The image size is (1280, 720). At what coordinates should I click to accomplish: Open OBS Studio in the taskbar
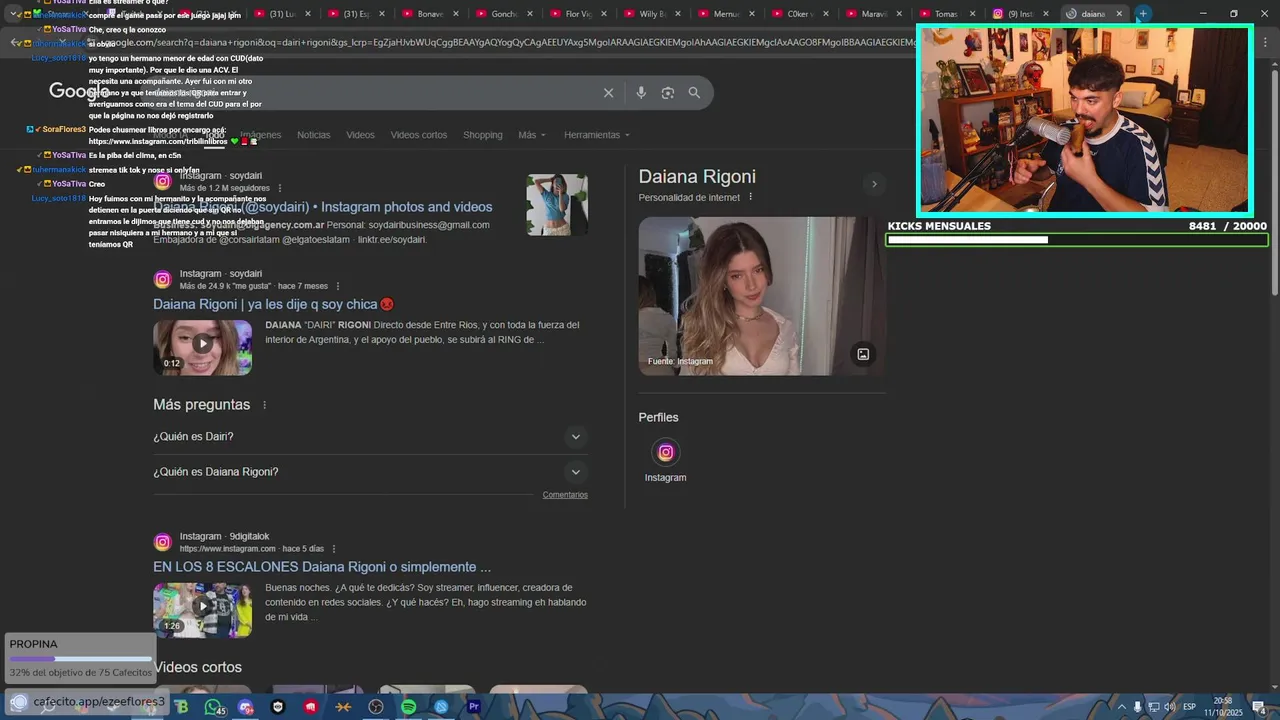point(376,707)
